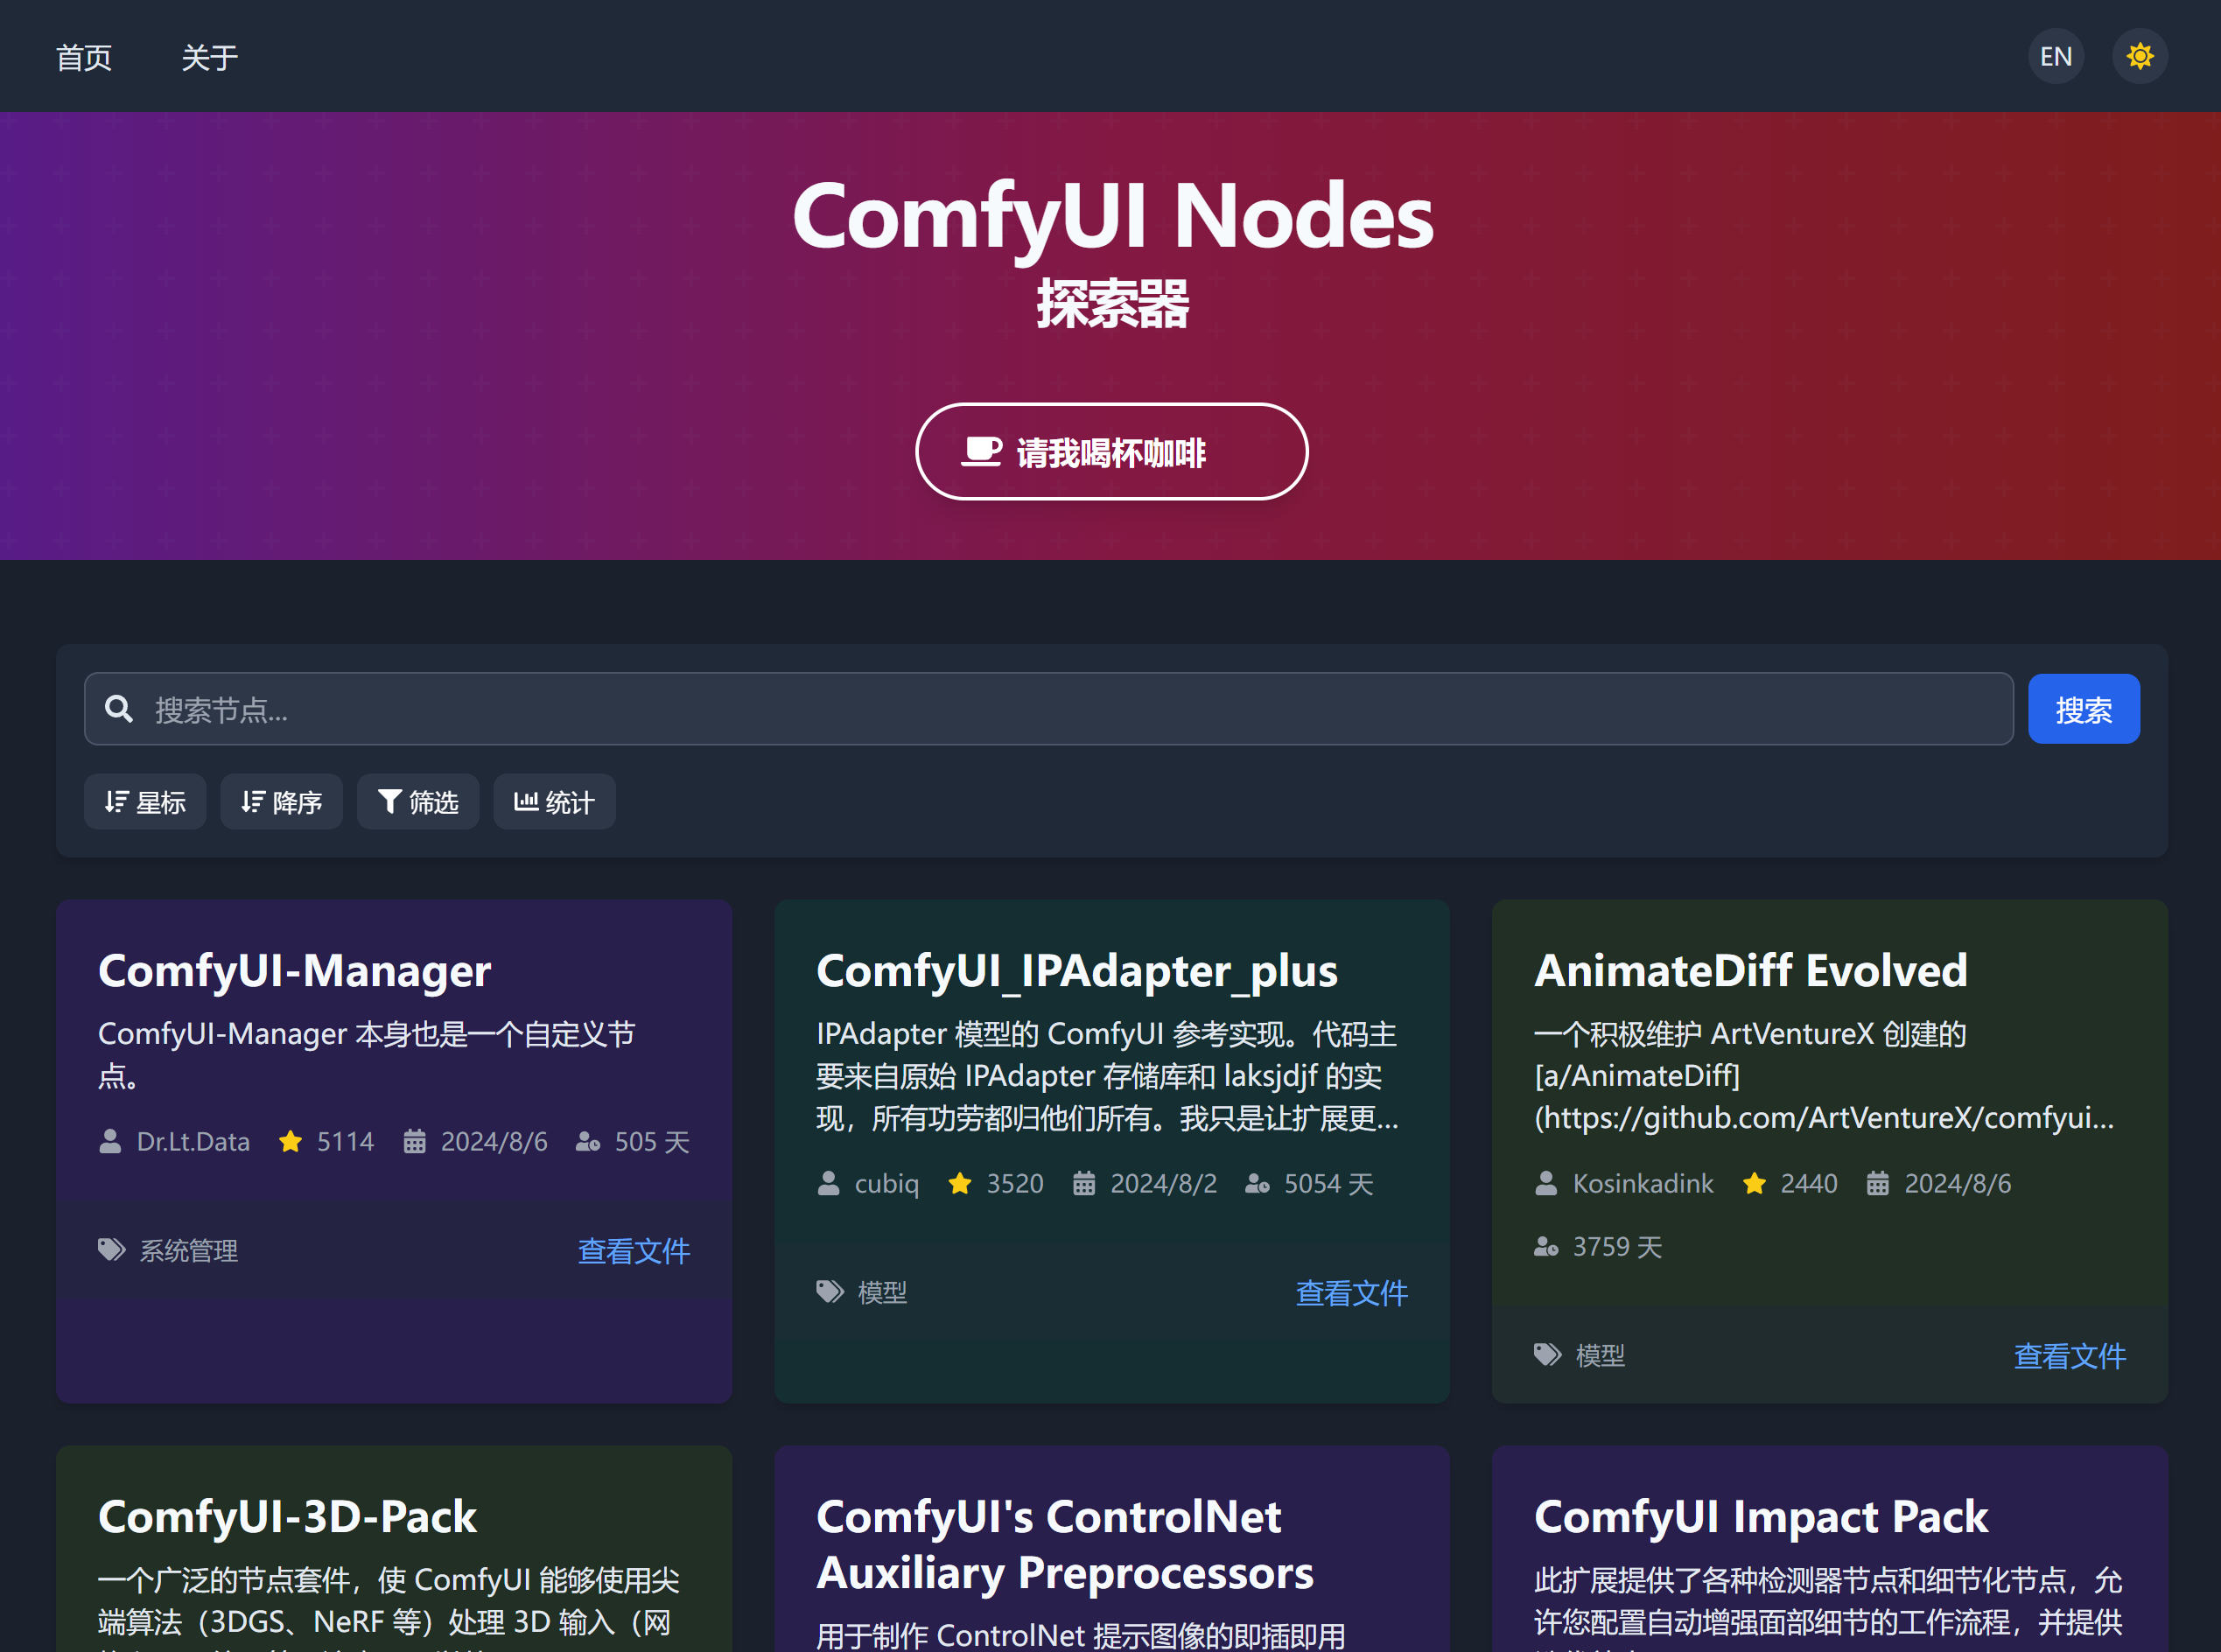Image resolution: width=2221 pixels, height=1652 pixels.
Task: Click the Kosinkadink author name
Action: pos(1643,1183)
